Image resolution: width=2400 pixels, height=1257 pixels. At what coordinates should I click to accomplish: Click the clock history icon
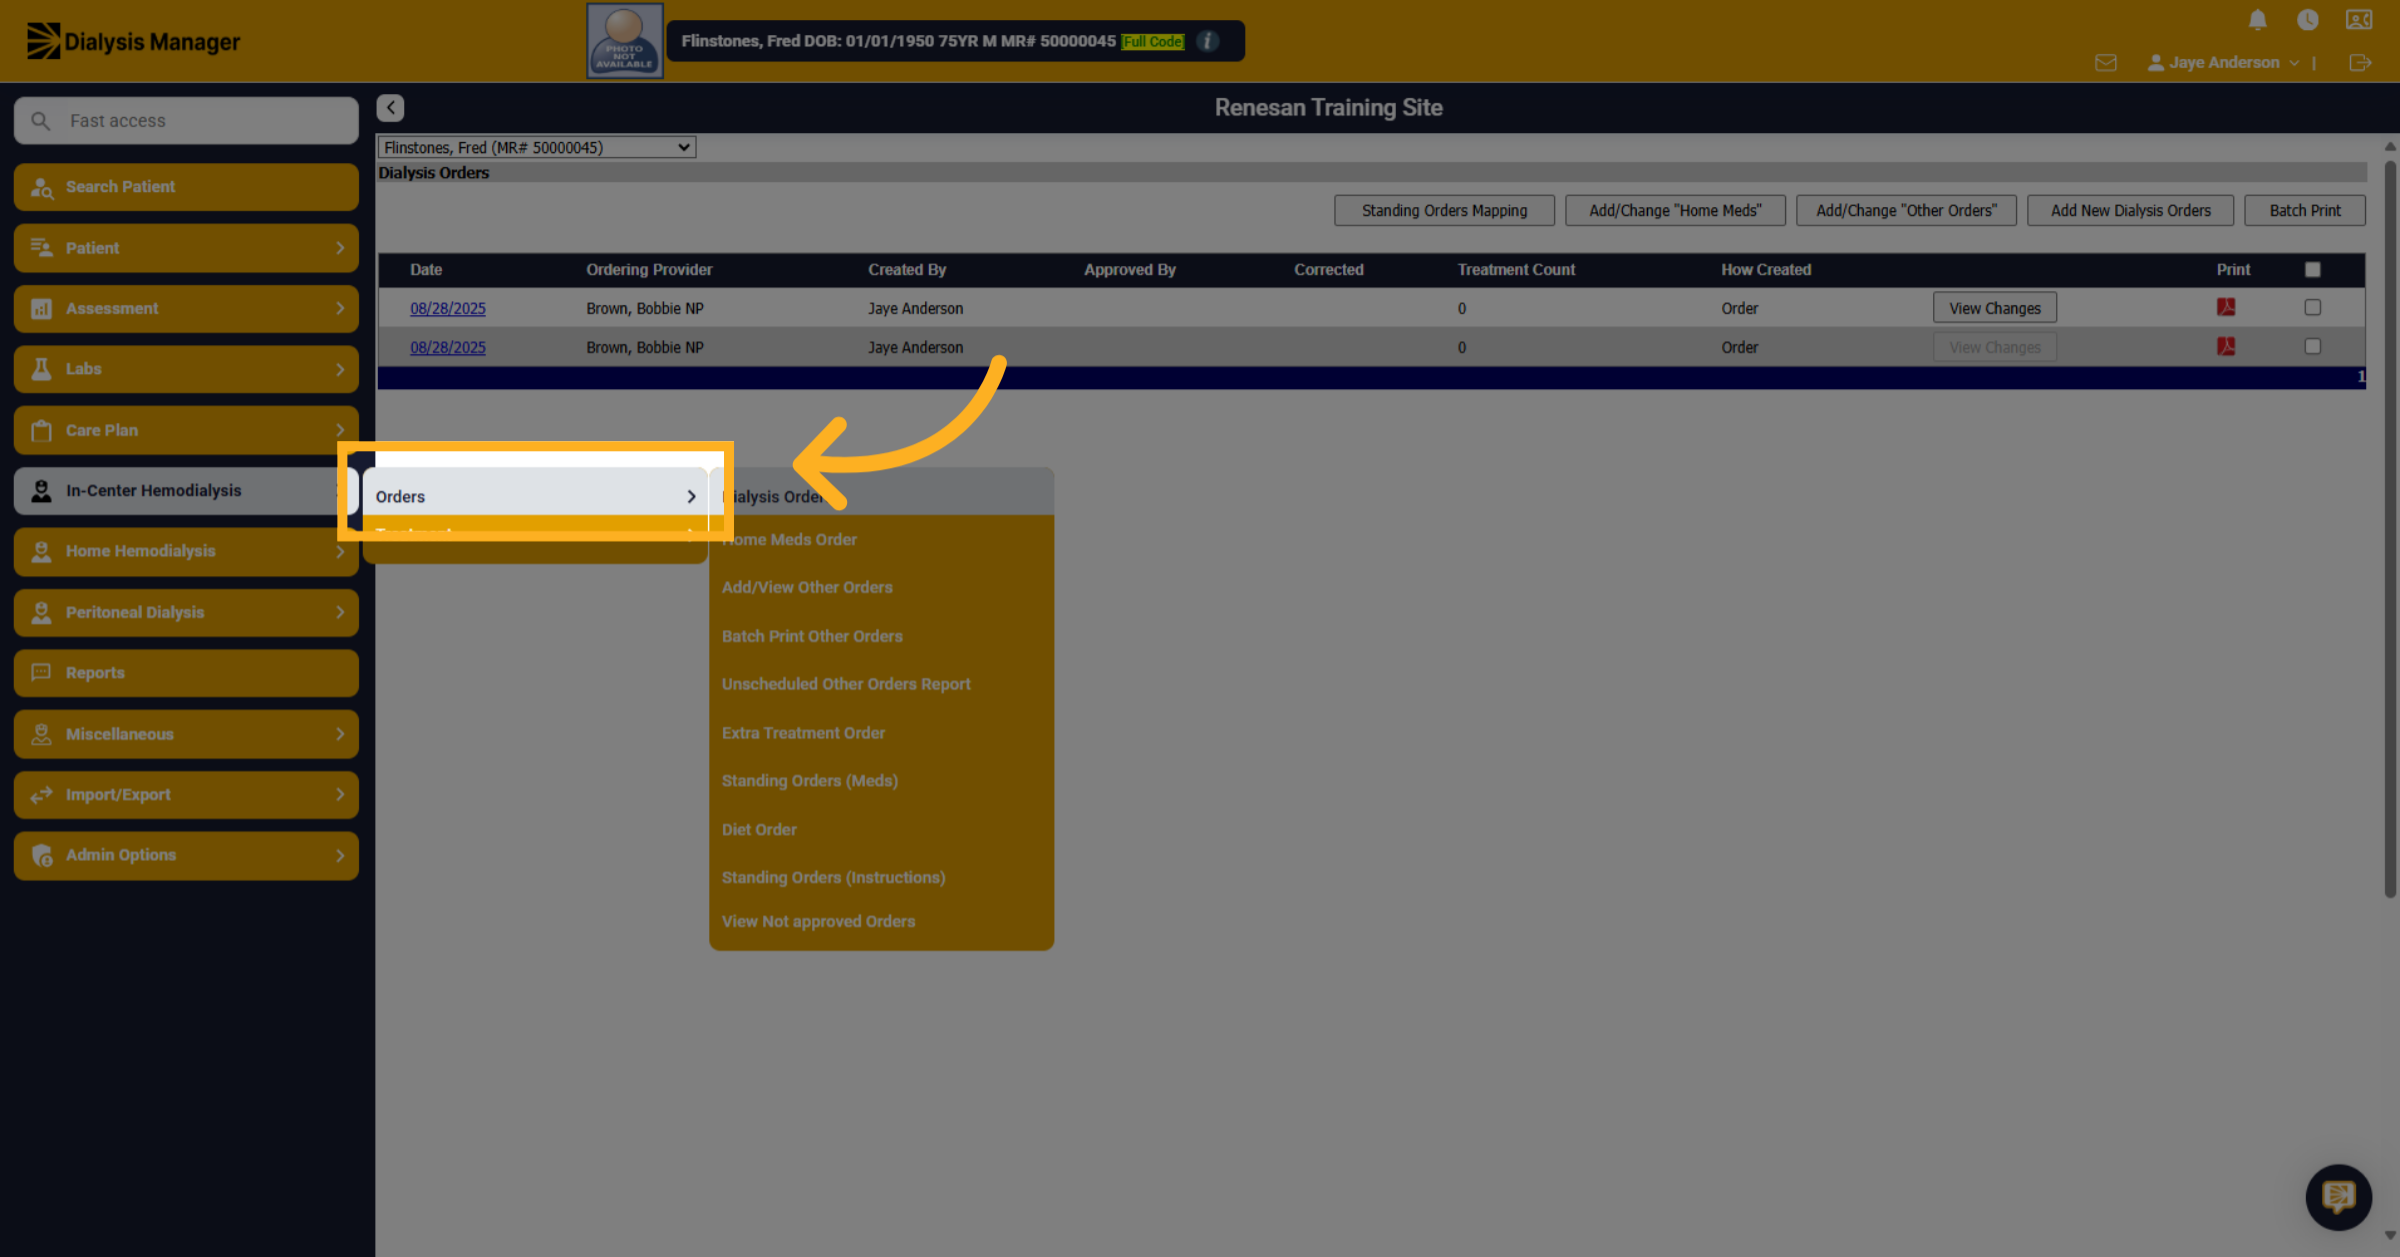(x=2307, y=20)
